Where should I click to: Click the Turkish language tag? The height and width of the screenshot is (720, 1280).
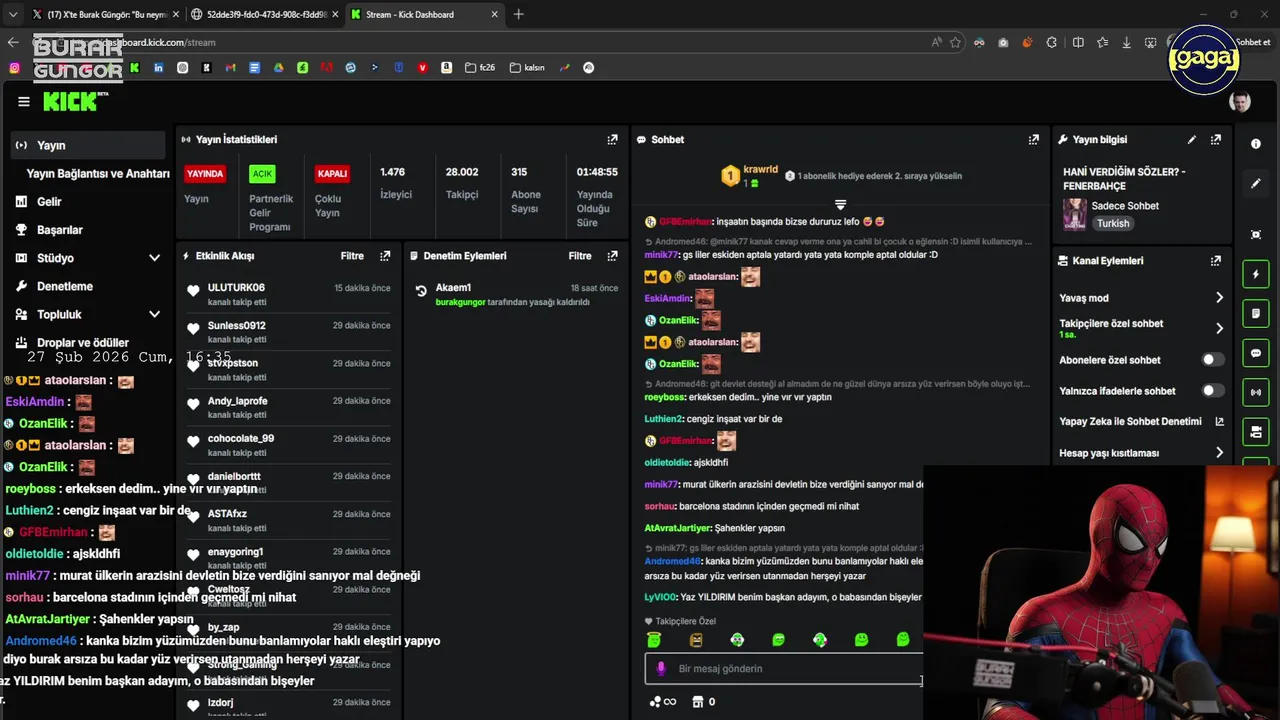(1113, 224)
